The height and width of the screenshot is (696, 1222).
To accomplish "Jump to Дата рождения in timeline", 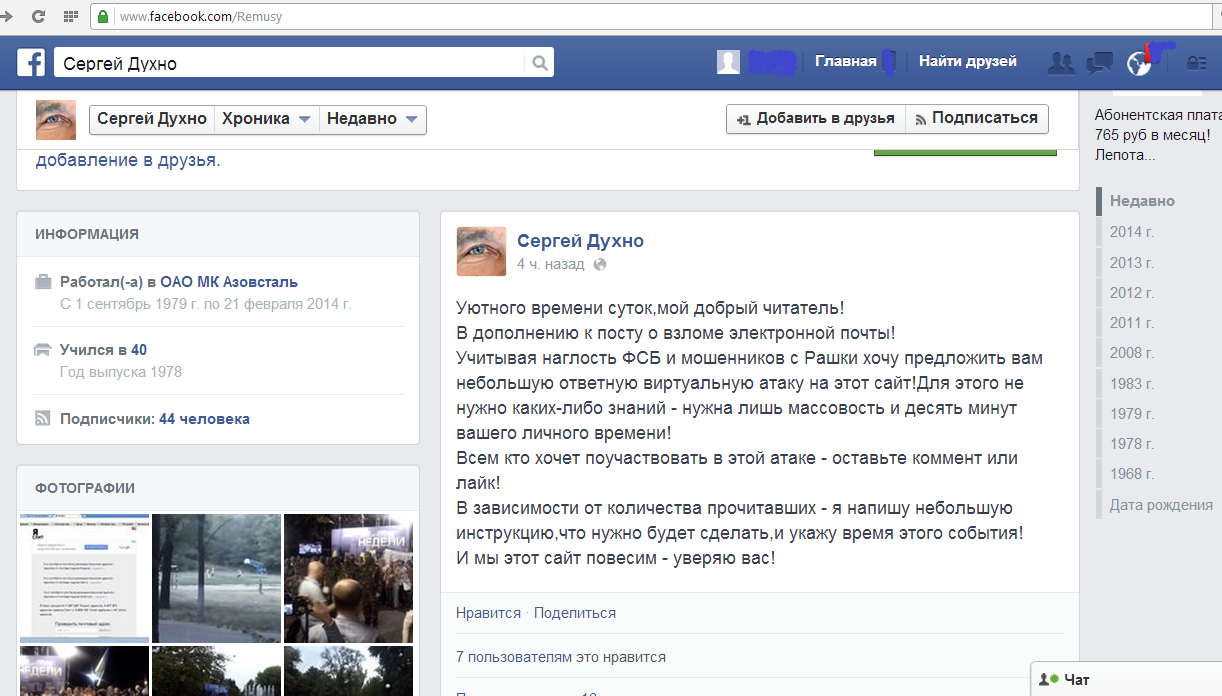I will 1161,505.
